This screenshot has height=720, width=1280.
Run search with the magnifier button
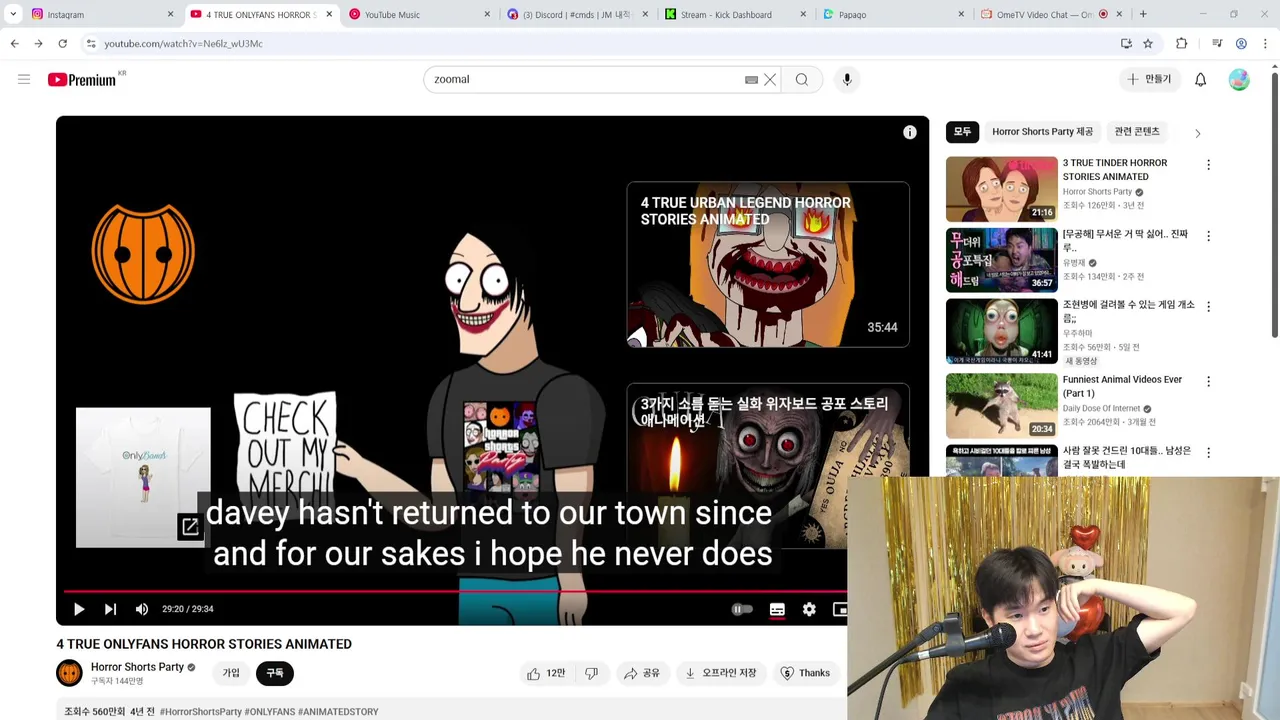click(802, 80)
